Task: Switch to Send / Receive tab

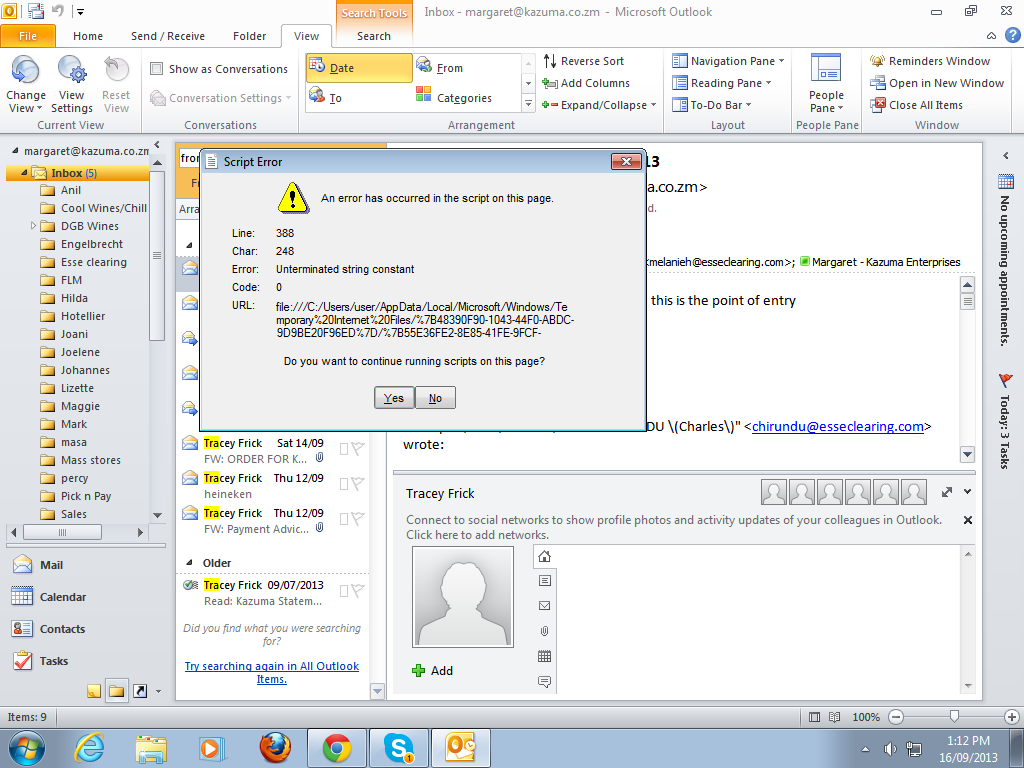Action: [168, 36]
